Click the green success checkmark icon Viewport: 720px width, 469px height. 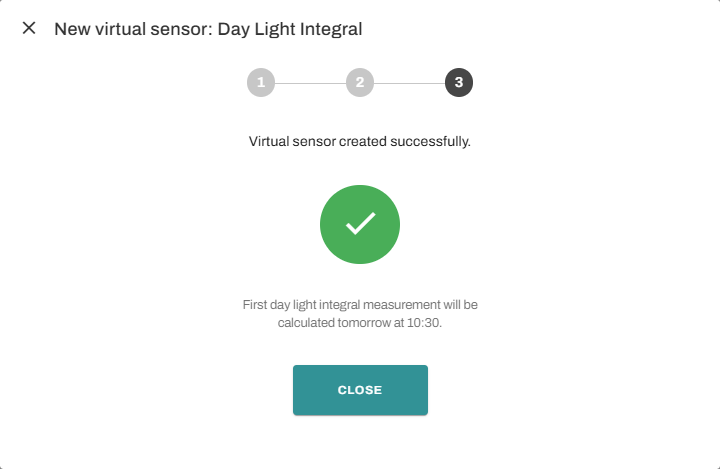click(x=360, y=225)
